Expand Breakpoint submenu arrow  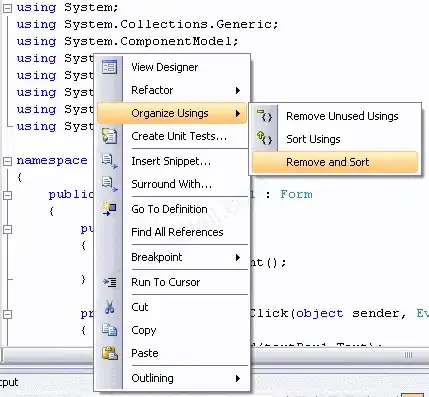(238, 257)
